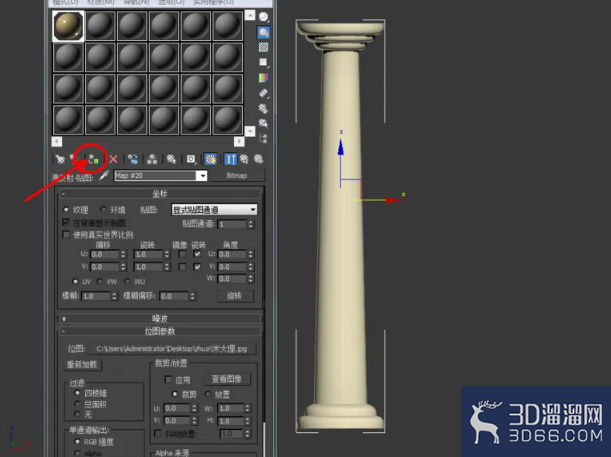Enable the 应用 crop checkbox
The width and height of the screenshot is (611, 457).
(169, 379)
